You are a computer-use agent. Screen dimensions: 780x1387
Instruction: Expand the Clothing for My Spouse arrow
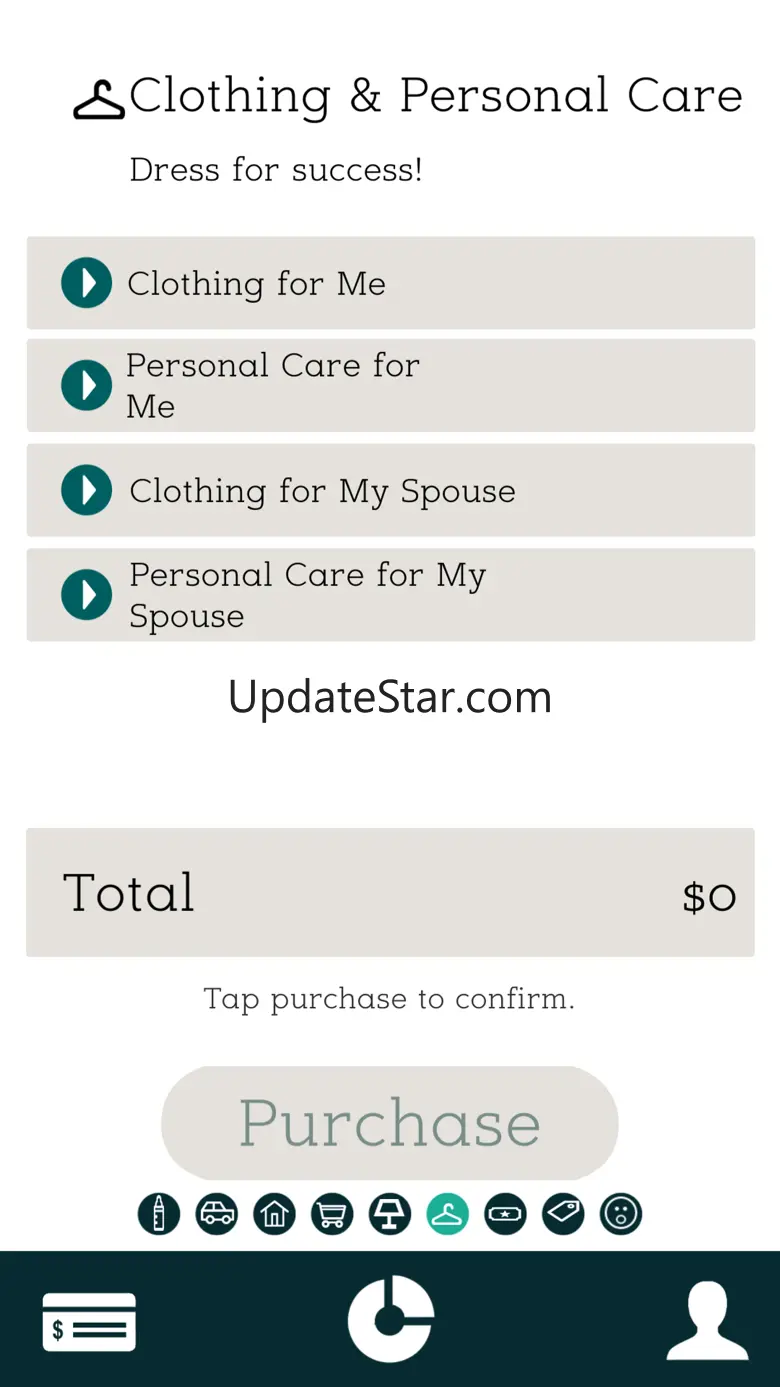(87, 490)
